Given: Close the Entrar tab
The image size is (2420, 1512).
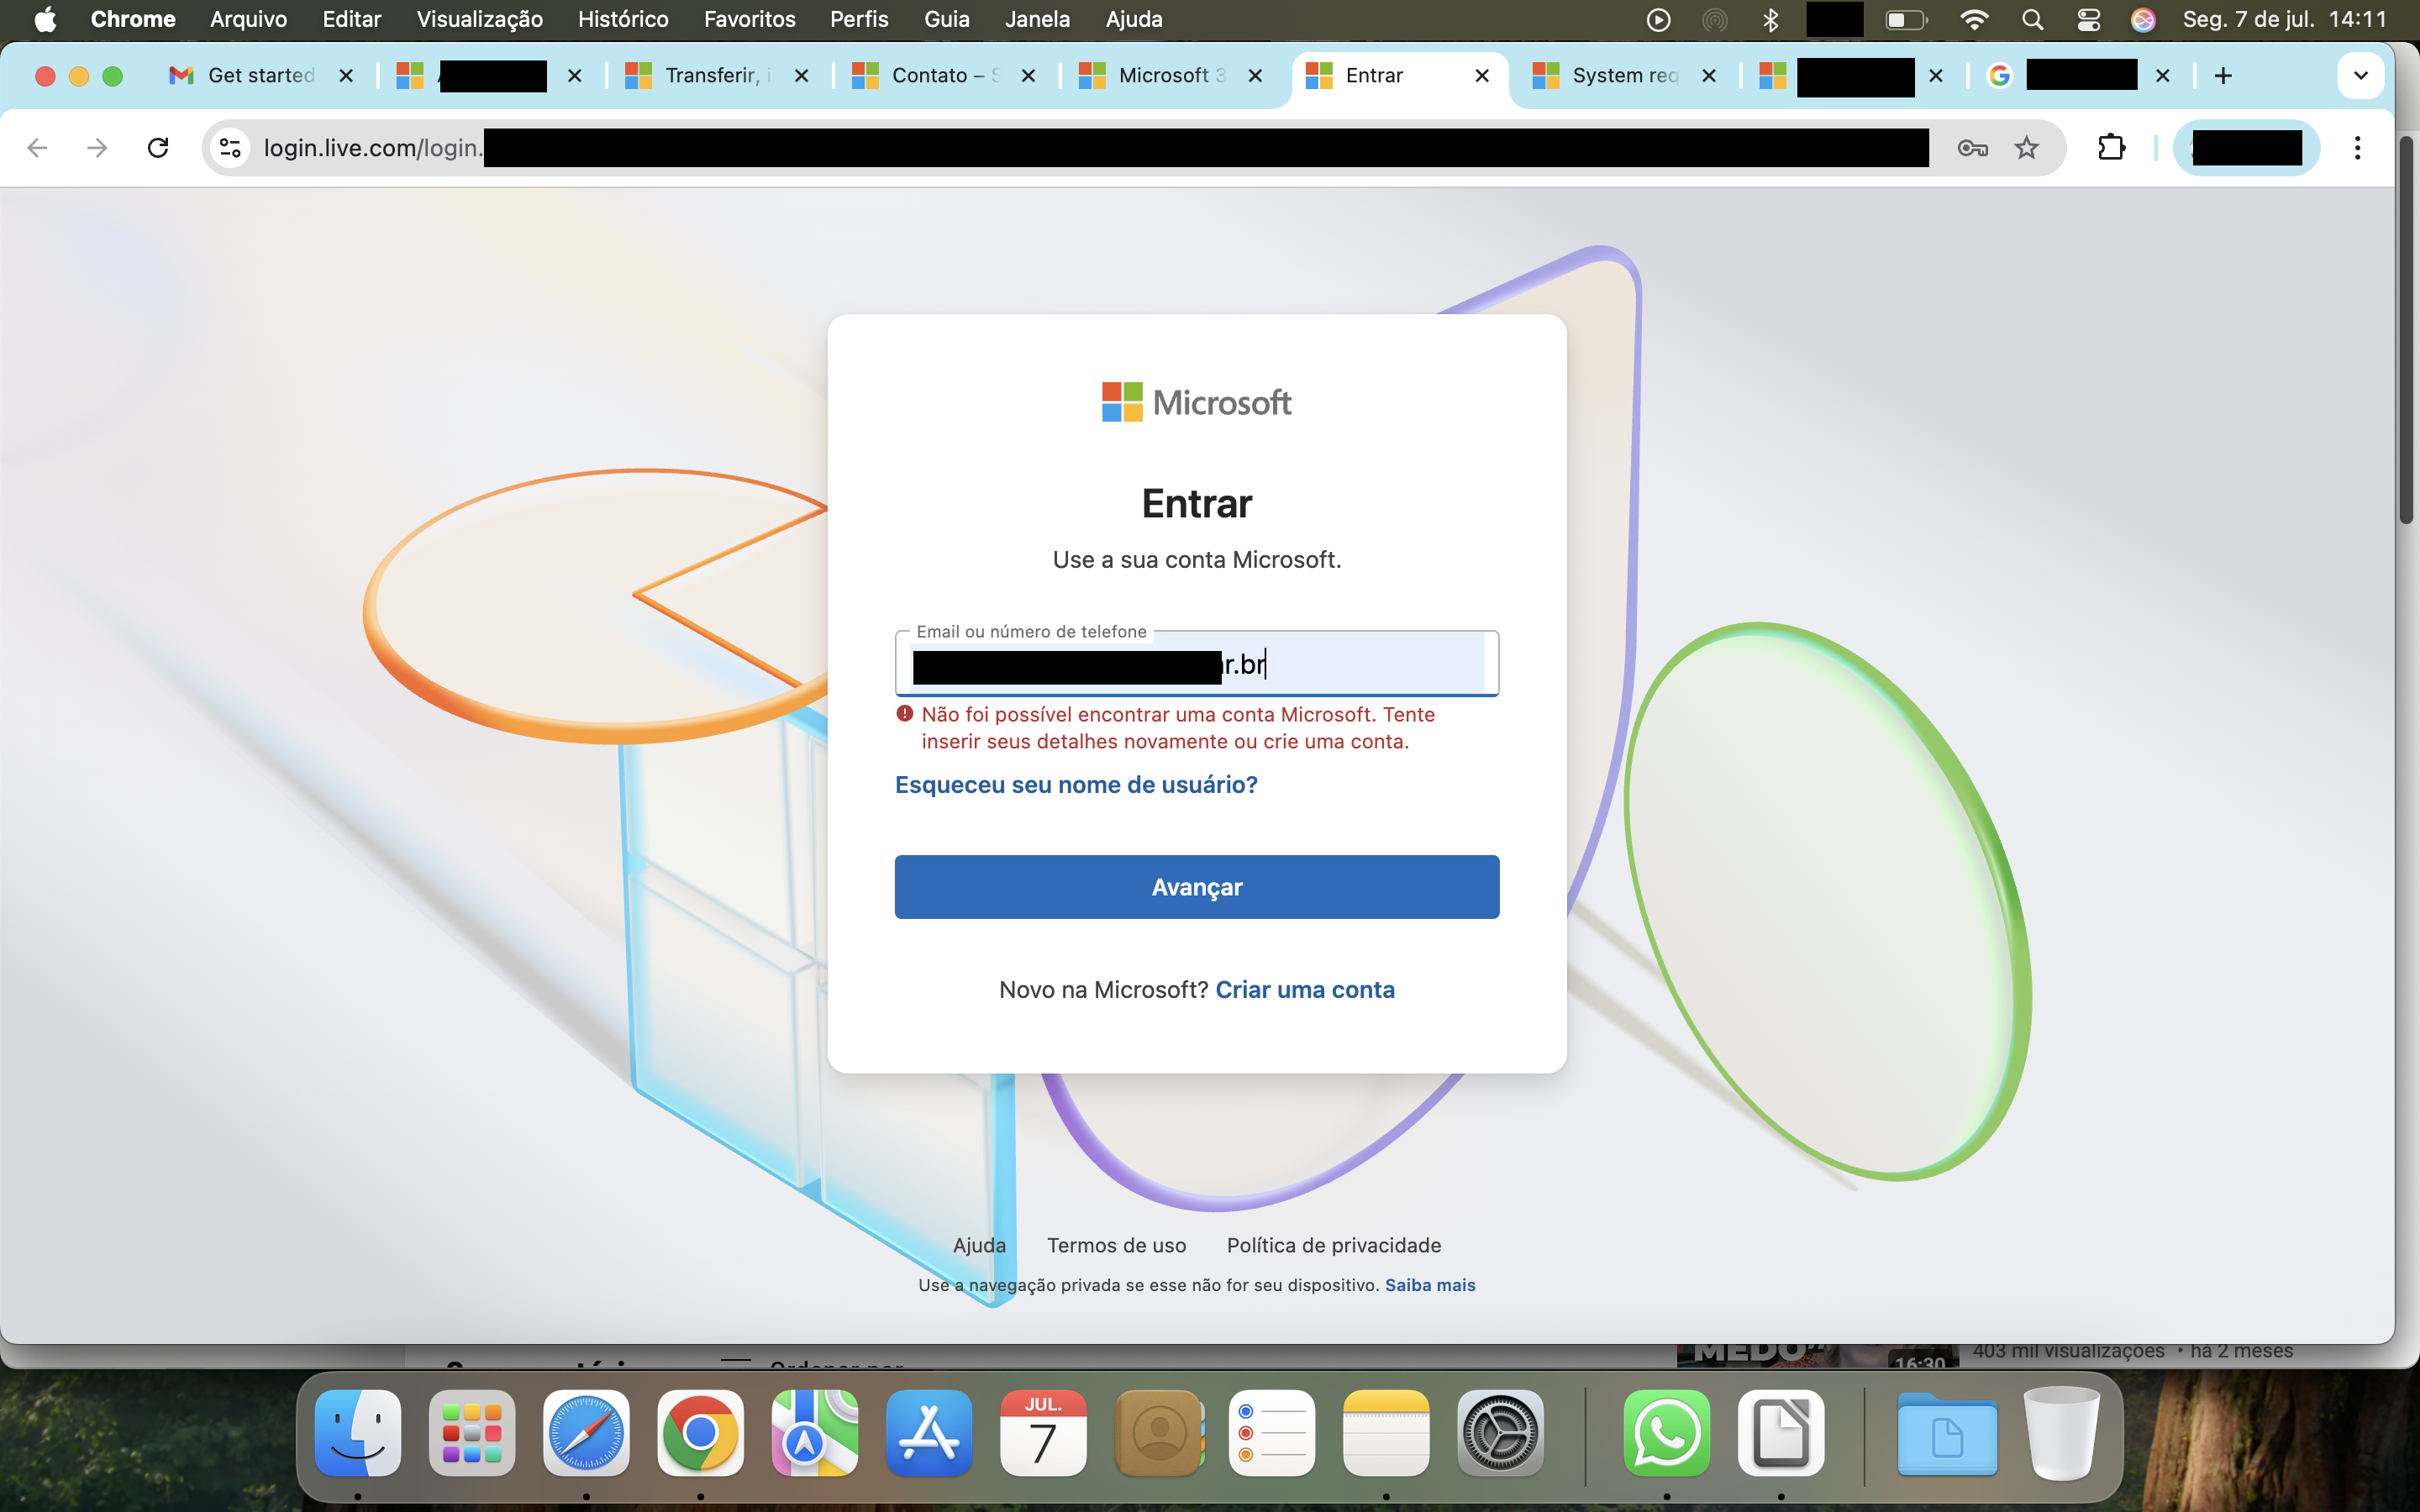Looking at the screenshot, I should (x=1482, y=76).
